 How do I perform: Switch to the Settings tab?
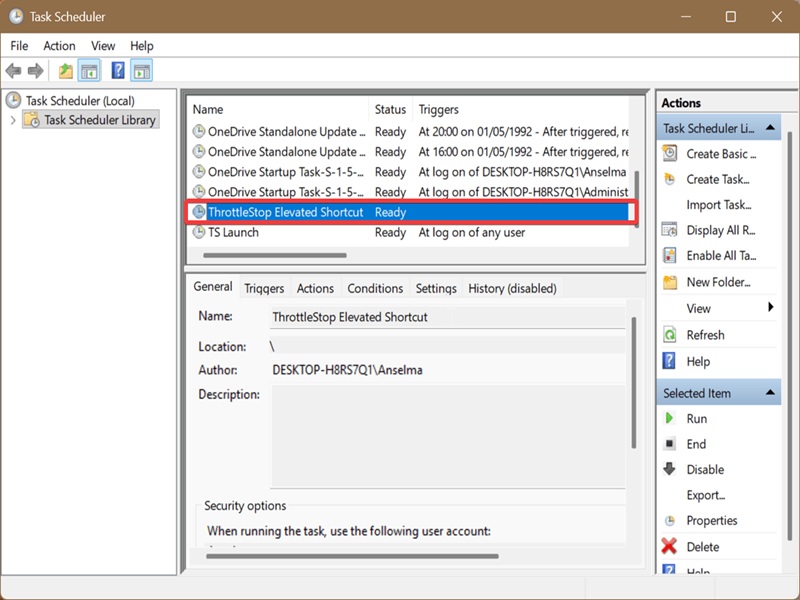point(436,288)
